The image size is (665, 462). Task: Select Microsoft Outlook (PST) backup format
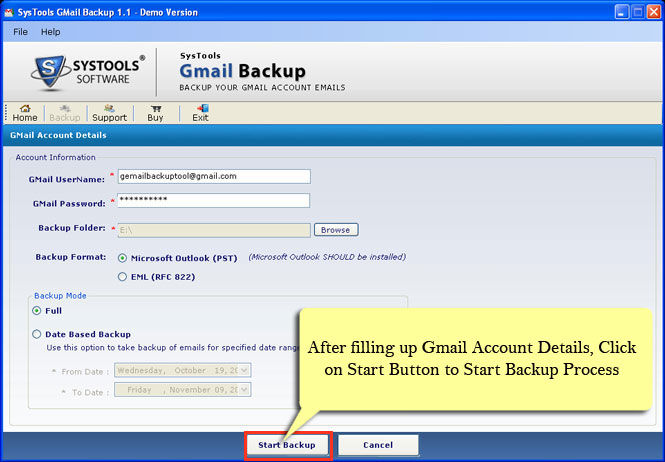[x=122, y=258]
